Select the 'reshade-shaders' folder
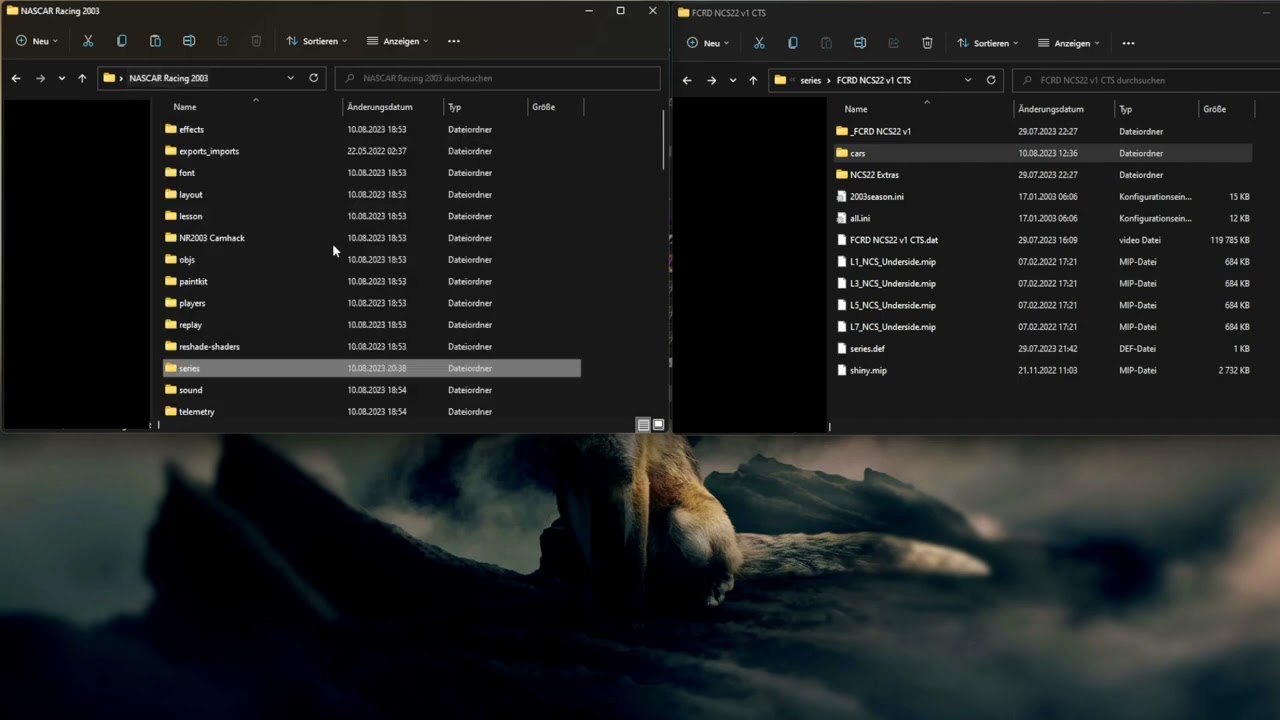Screen dimensions: 1280x720 [372, 346]
